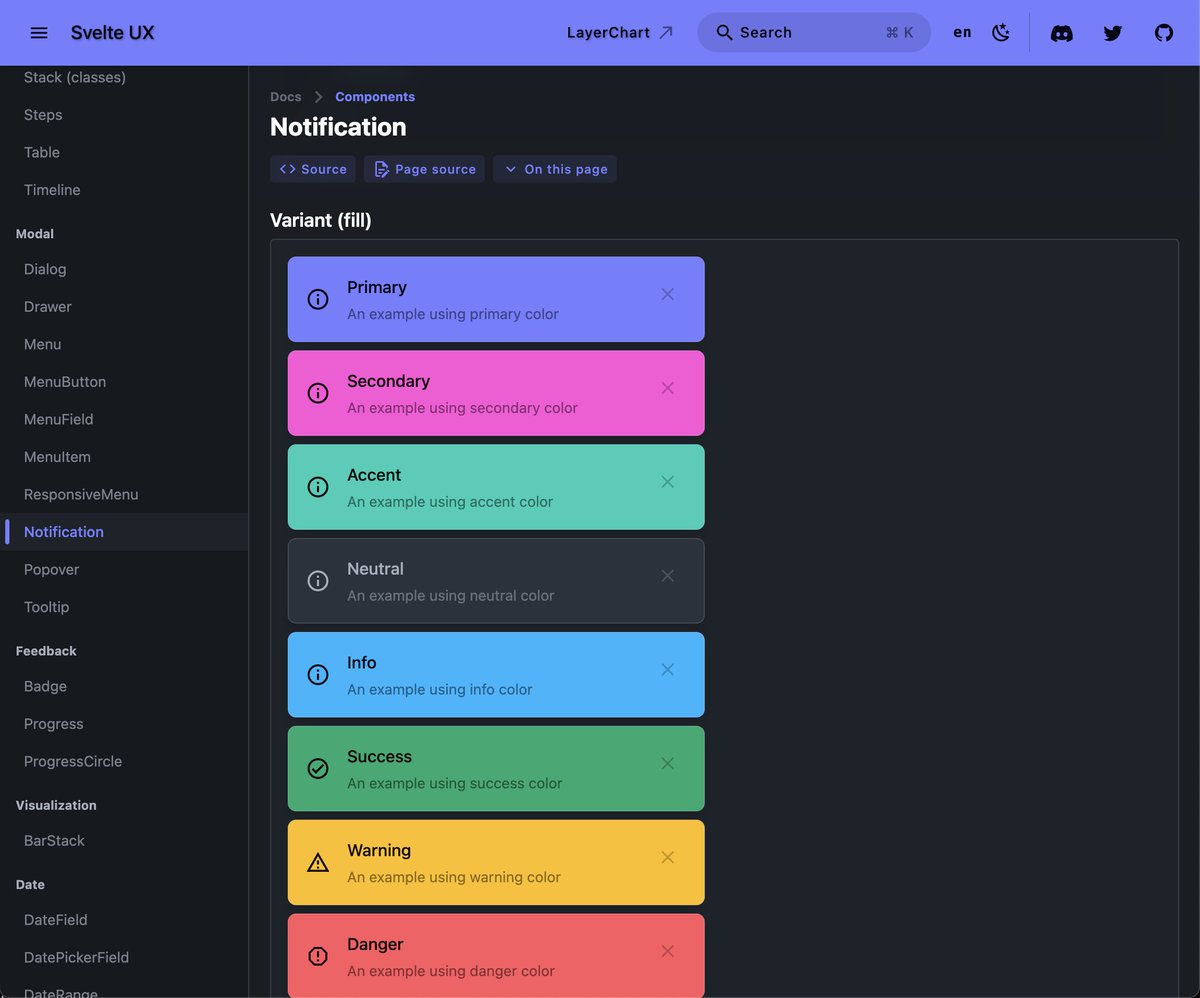This screenshot has height=998, width=1200.
Task: Click the Twitter icon in the header
Action: [x=1112, y=32]
